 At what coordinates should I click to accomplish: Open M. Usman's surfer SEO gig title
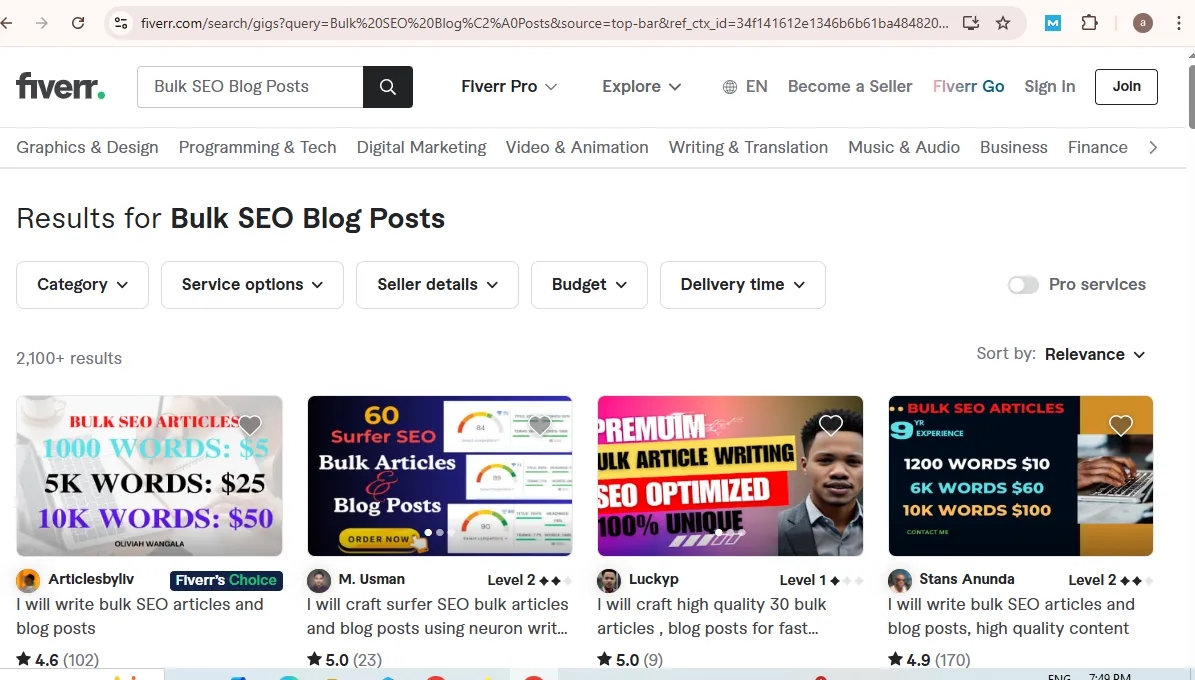point(437,616)
